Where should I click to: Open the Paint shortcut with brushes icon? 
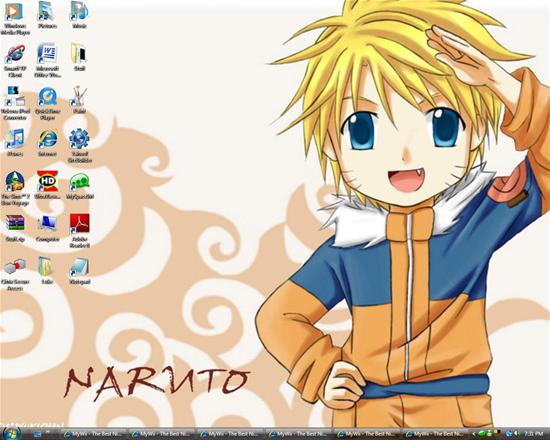(x=79, y=100)
